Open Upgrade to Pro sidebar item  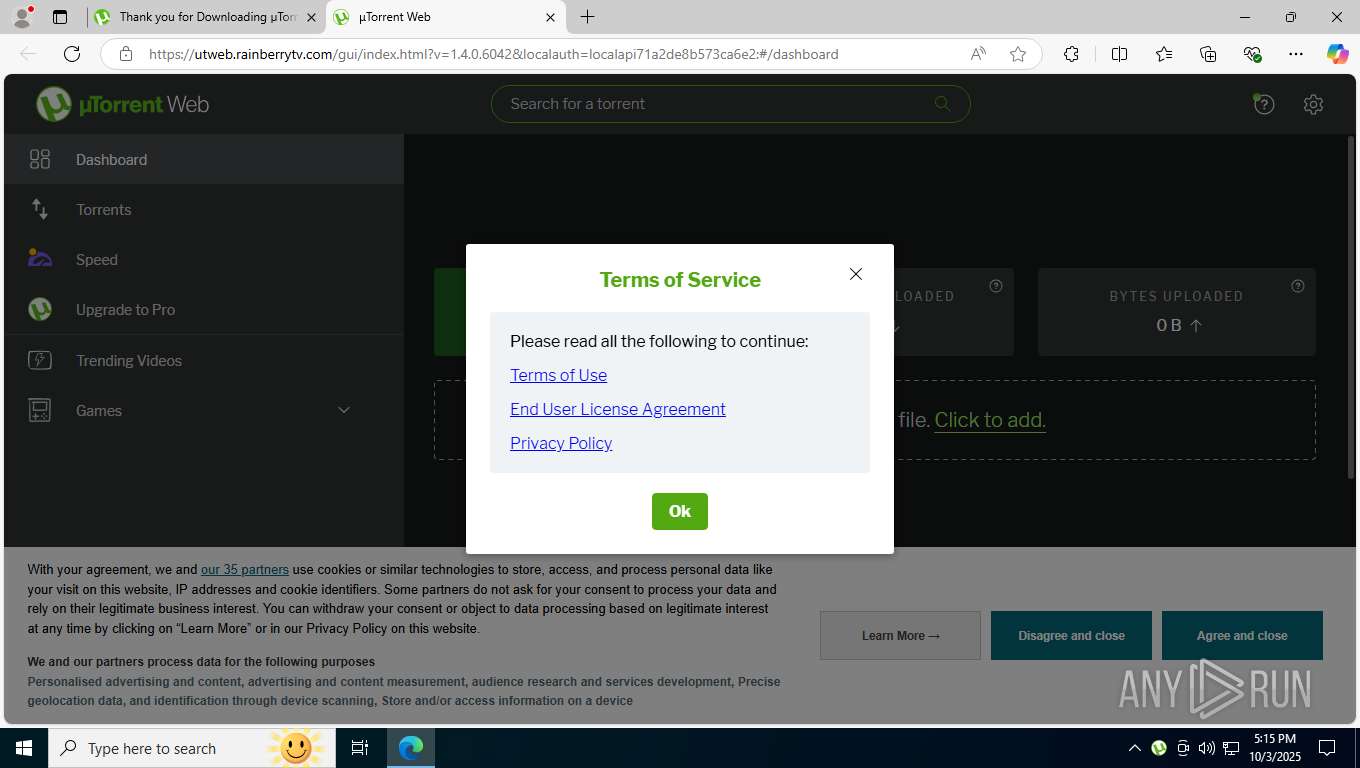pyautogui.click(x=204, y=309)
